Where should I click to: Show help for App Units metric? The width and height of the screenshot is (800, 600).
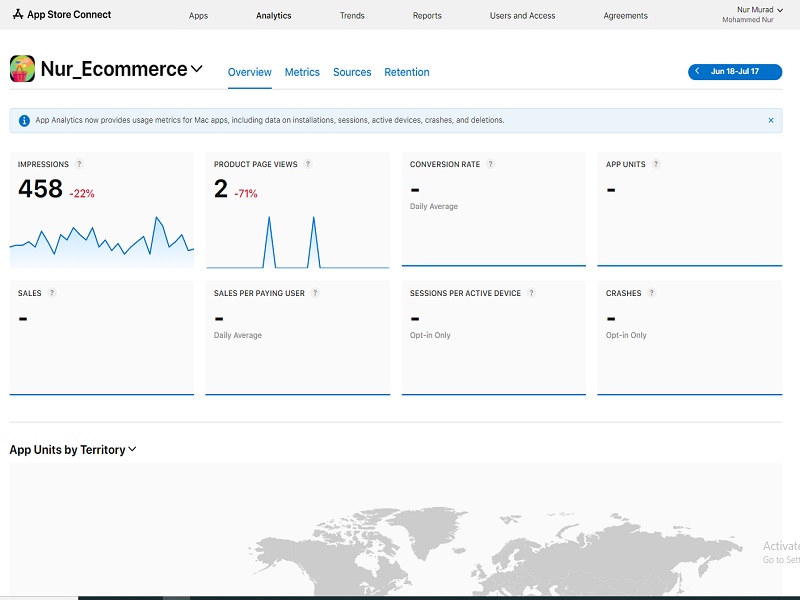(656, 164)
